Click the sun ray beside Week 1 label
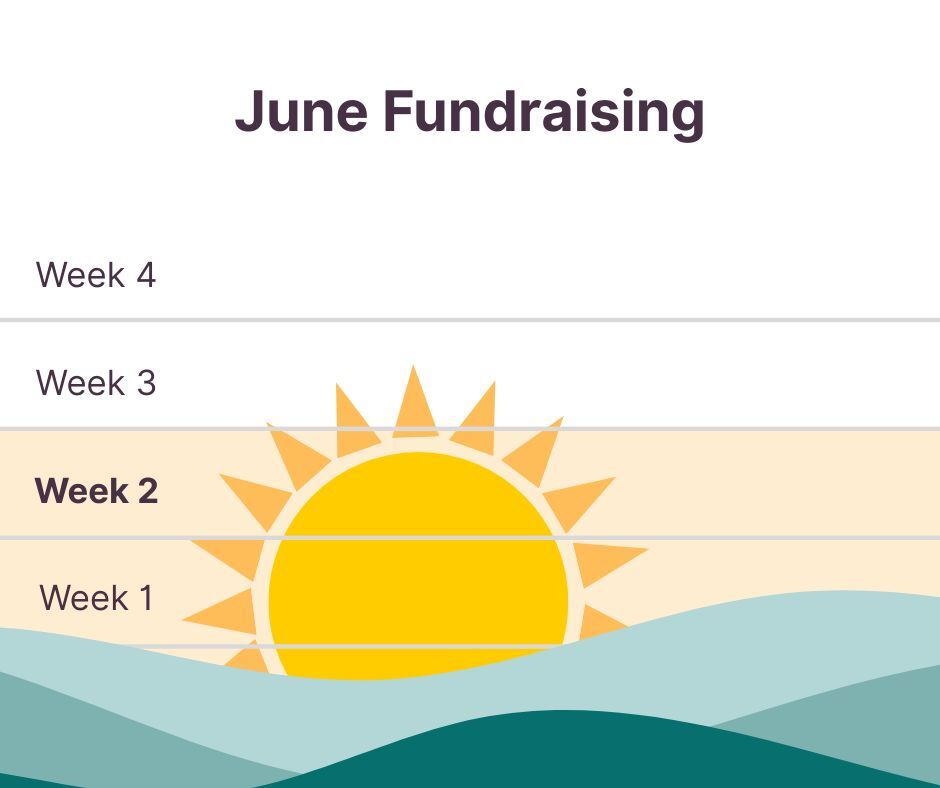Viewport: 940px width, 788px height. pyautogui.click(x=222, y=612)
